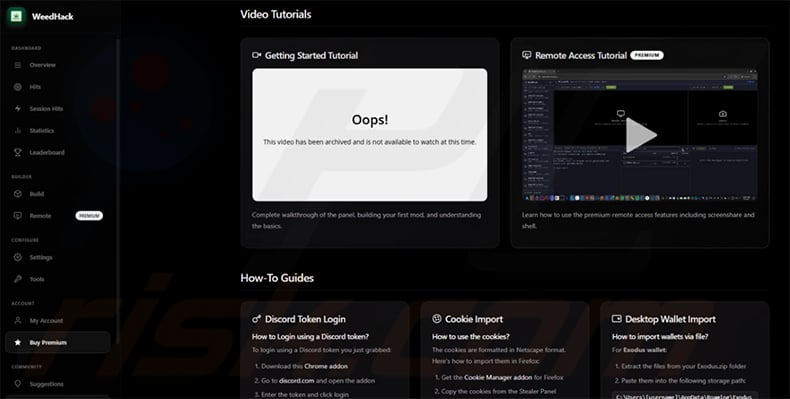Image resolution: width=790 pixels, height=399 pixels.
Task: Click the Getting Started Tutorial title
Action: 311,55
